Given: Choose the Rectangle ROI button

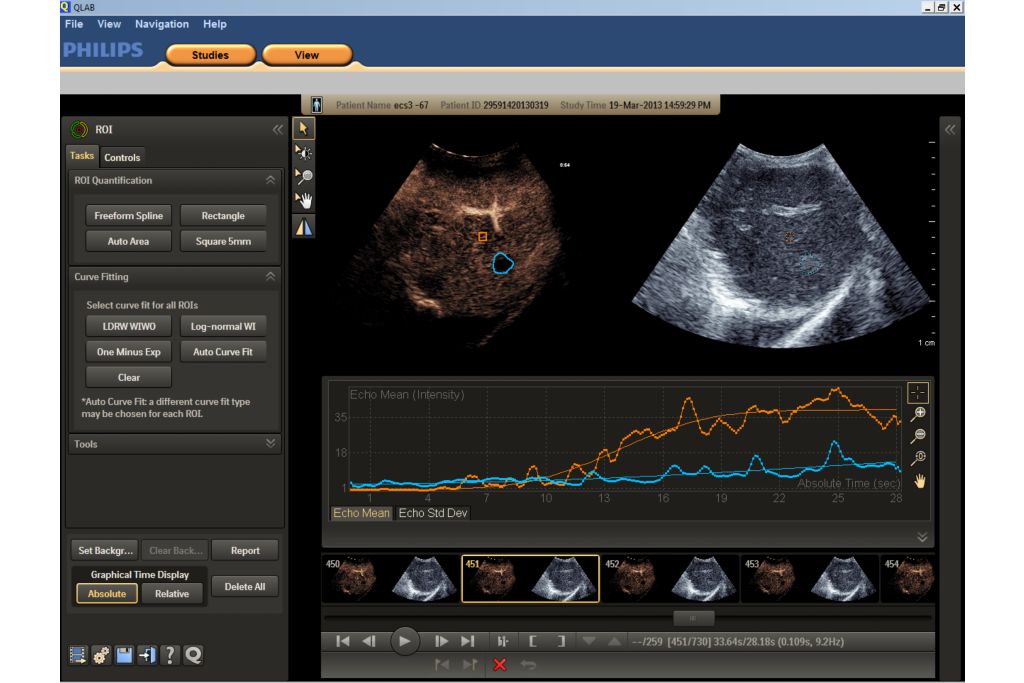Looking at the screenshot, I should (223, 215).
